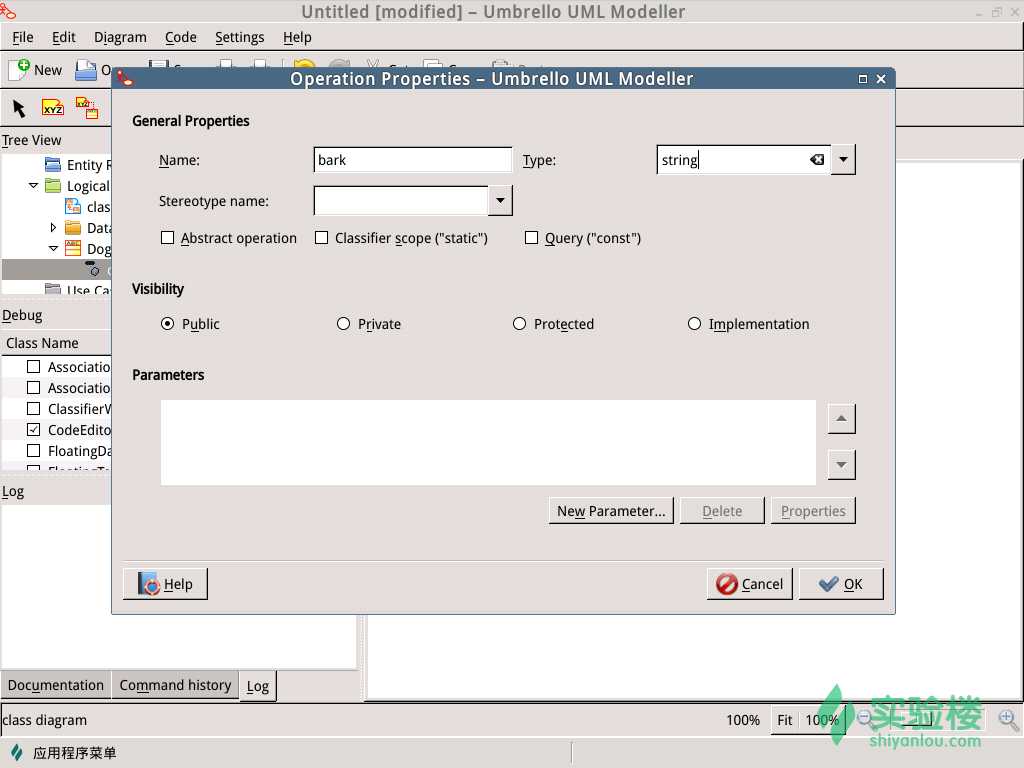
Task: Expand the Datatypes tree node
Action: click(x=54, y=227)
